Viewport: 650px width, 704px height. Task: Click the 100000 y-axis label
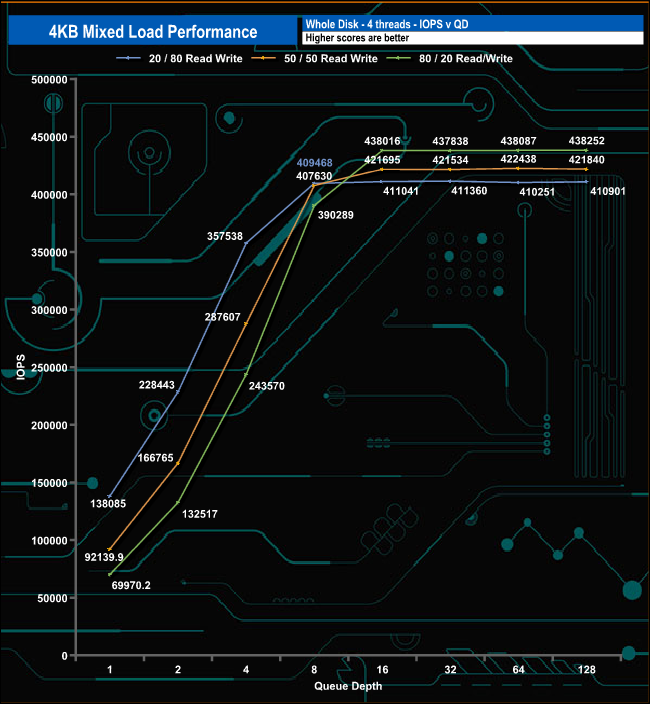tap(49, 541)
